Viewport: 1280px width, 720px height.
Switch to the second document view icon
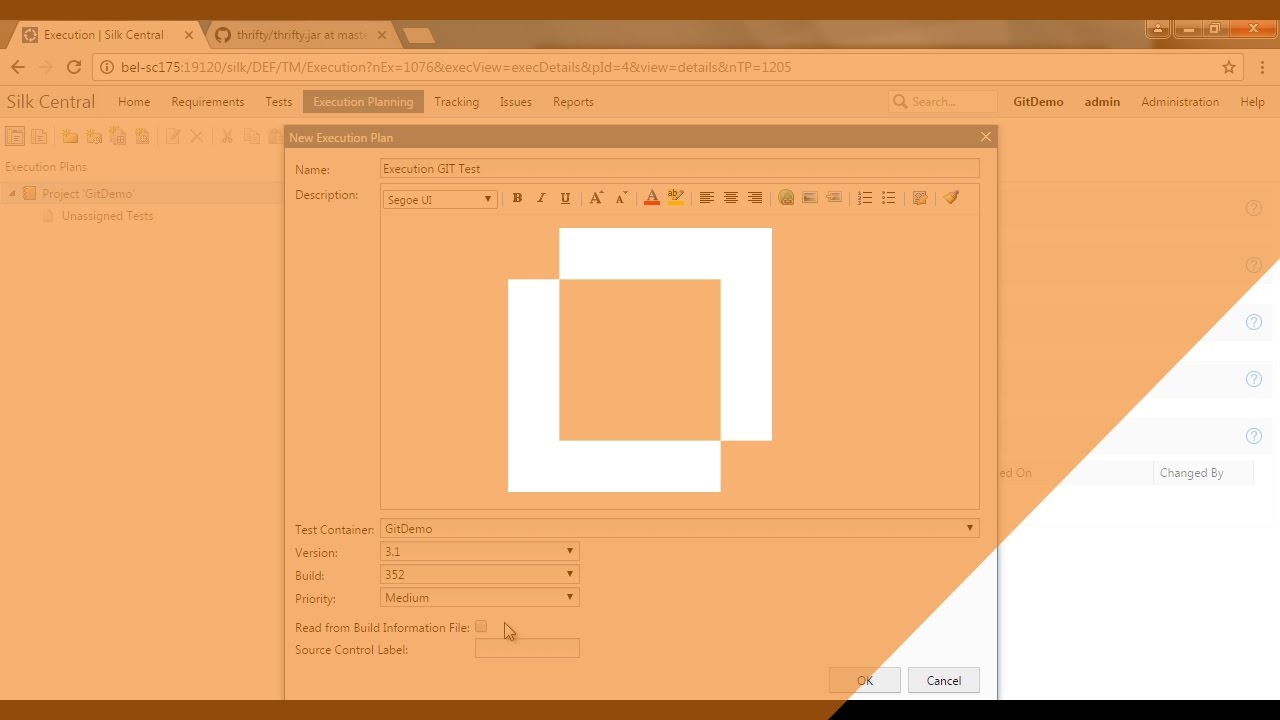39,136
